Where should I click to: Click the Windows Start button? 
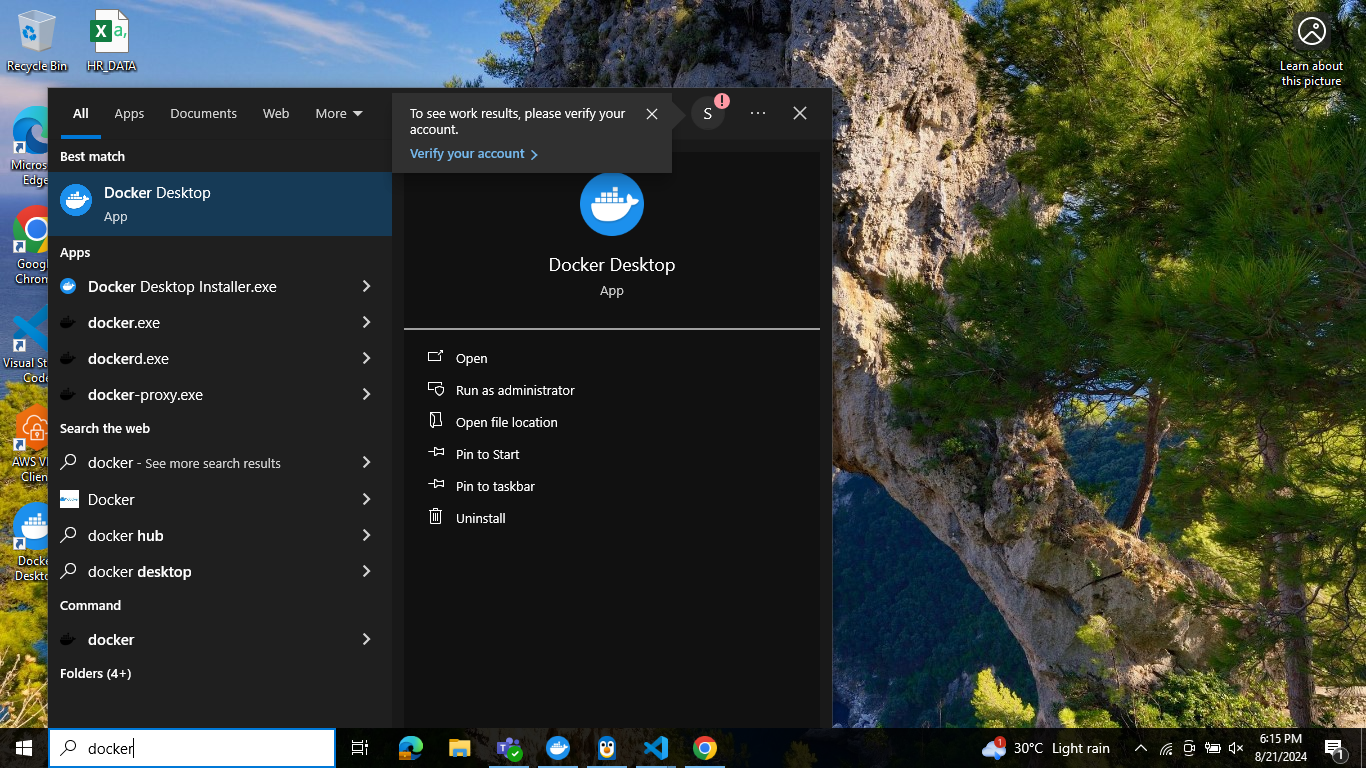(x=24, y=748)
